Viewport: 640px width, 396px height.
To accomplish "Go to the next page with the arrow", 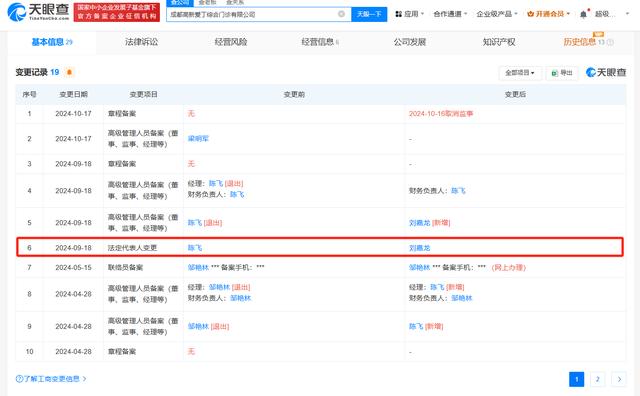I will [x=619, y=379].
